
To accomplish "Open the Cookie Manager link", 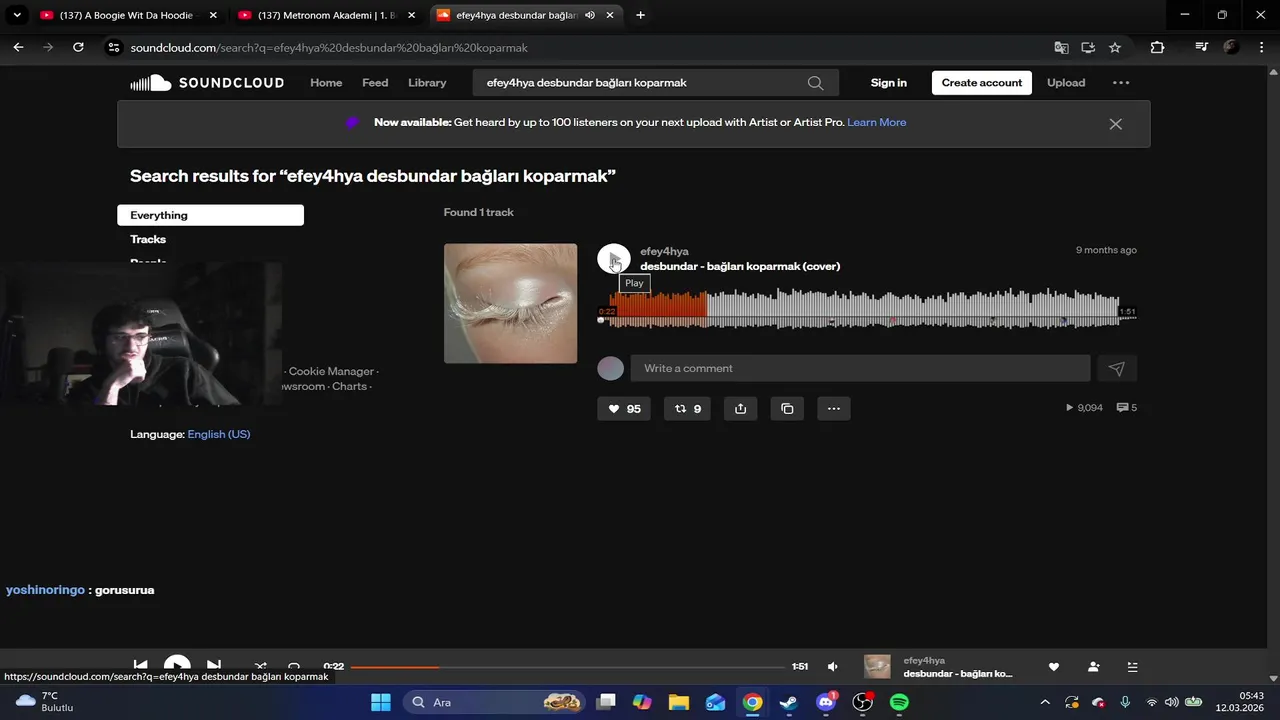I will pyautogui.click(x=331, y=371).
